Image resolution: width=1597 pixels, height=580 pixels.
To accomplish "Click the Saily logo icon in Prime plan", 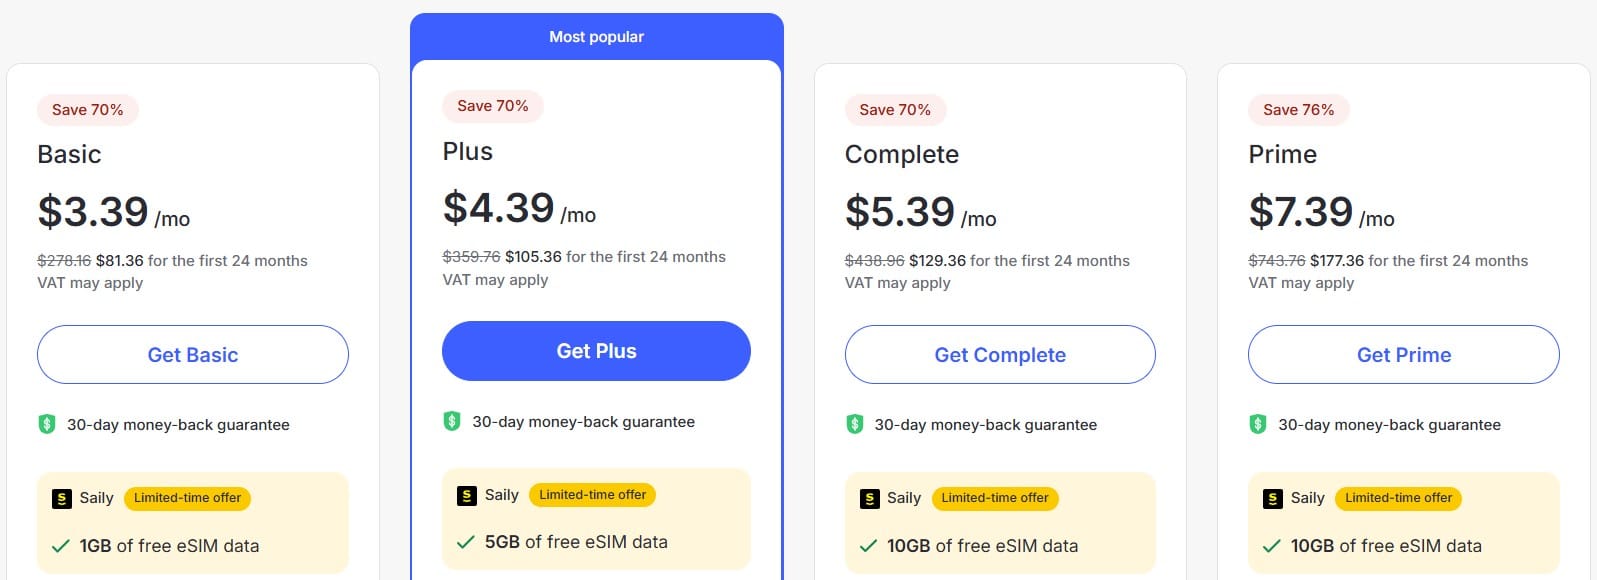I will point(1273,498).
